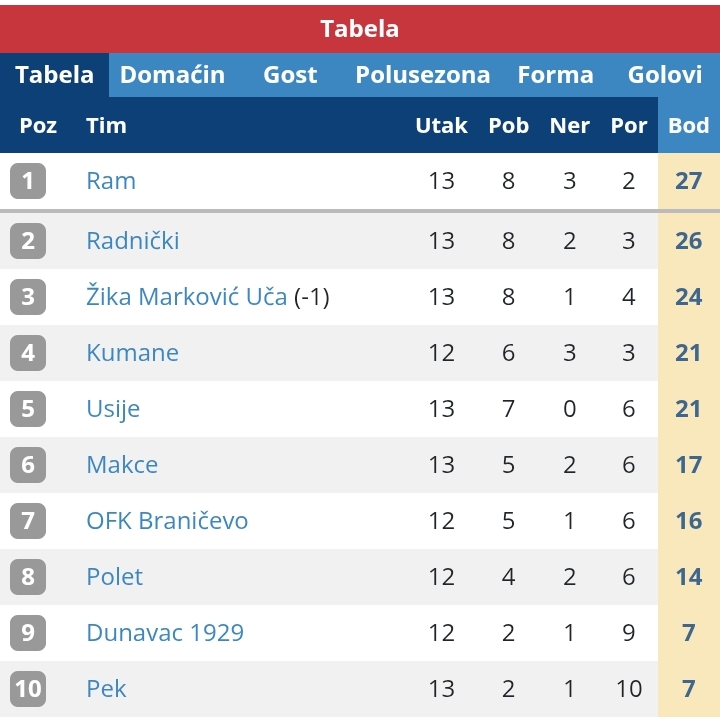Open the Makce team page
Viewport: 720px width, 724px height.
(x=122, y=465)
